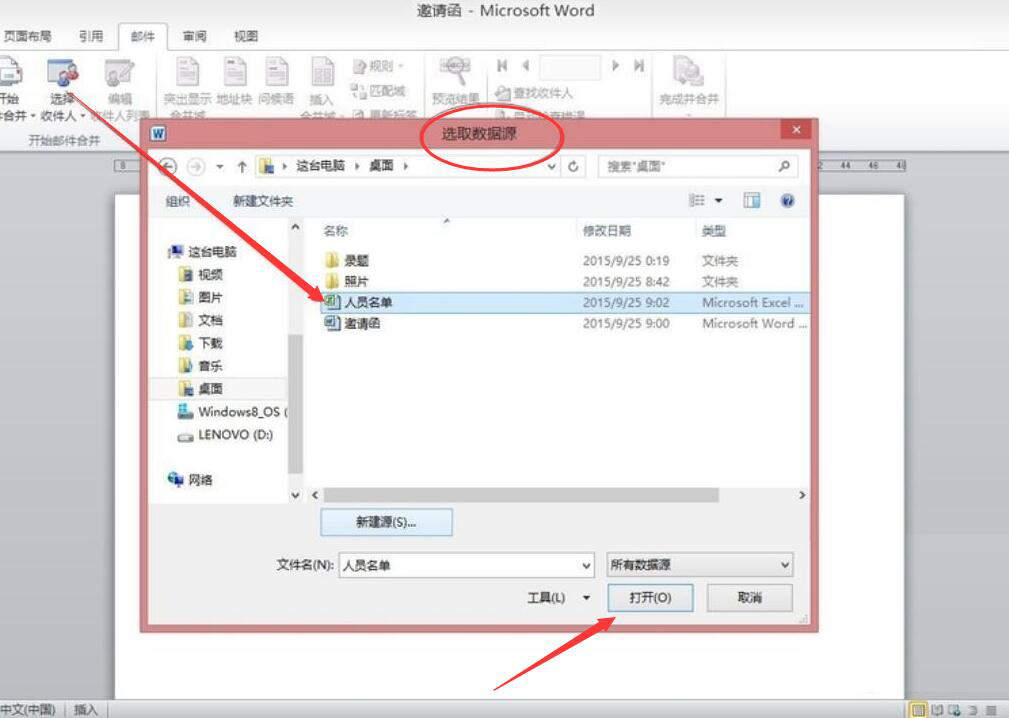
Task: Select LENOVO (D:) drive
Action: (225, 435)
